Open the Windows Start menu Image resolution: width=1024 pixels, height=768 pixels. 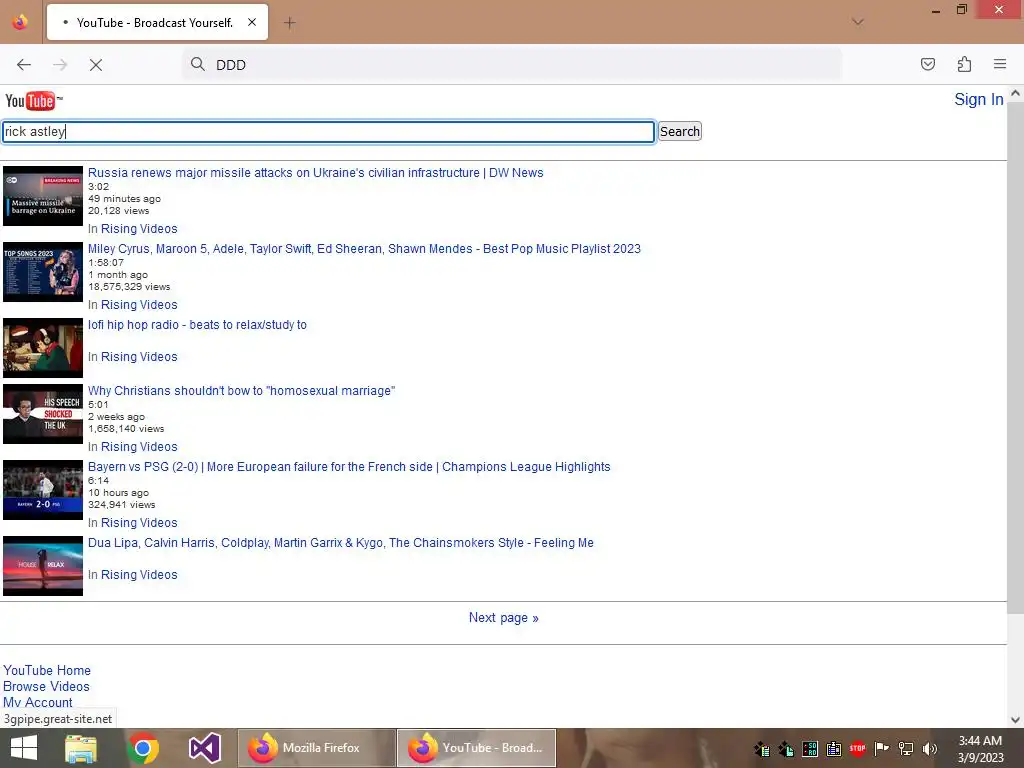tap(24, 748)
